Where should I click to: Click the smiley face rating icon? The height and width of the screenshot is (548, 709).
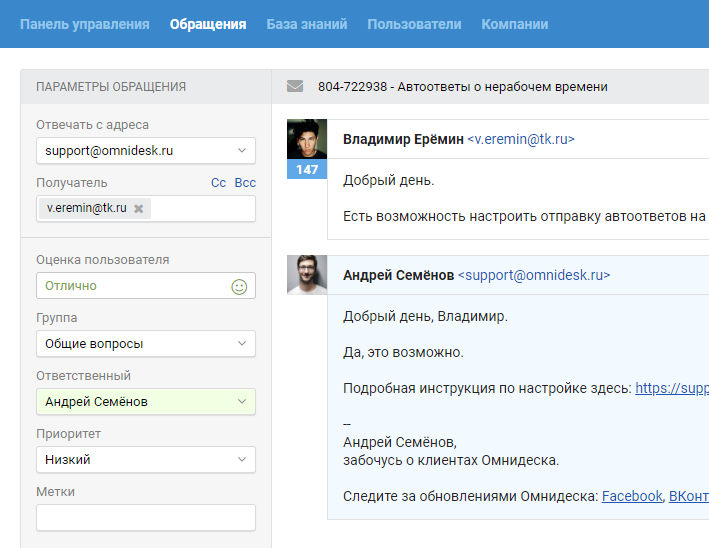(239, 286)
